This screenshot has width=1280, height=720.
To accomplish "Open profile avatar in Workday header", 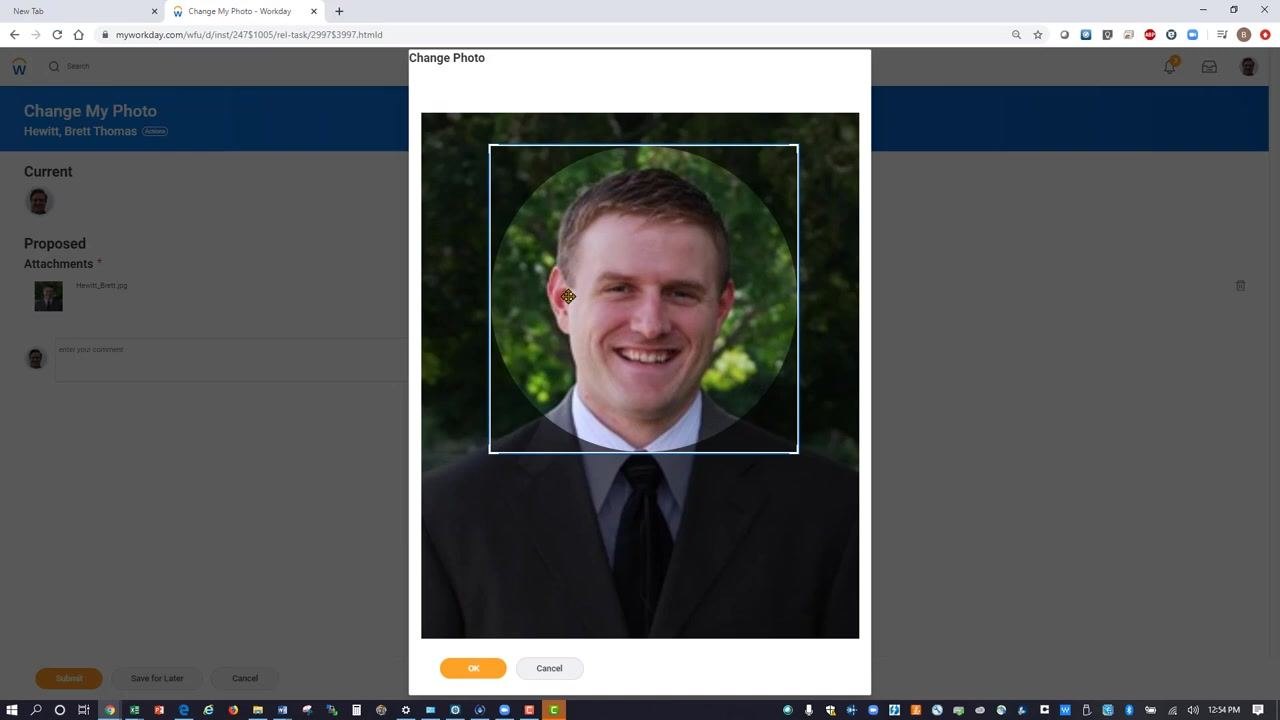I will (1248, 66).
